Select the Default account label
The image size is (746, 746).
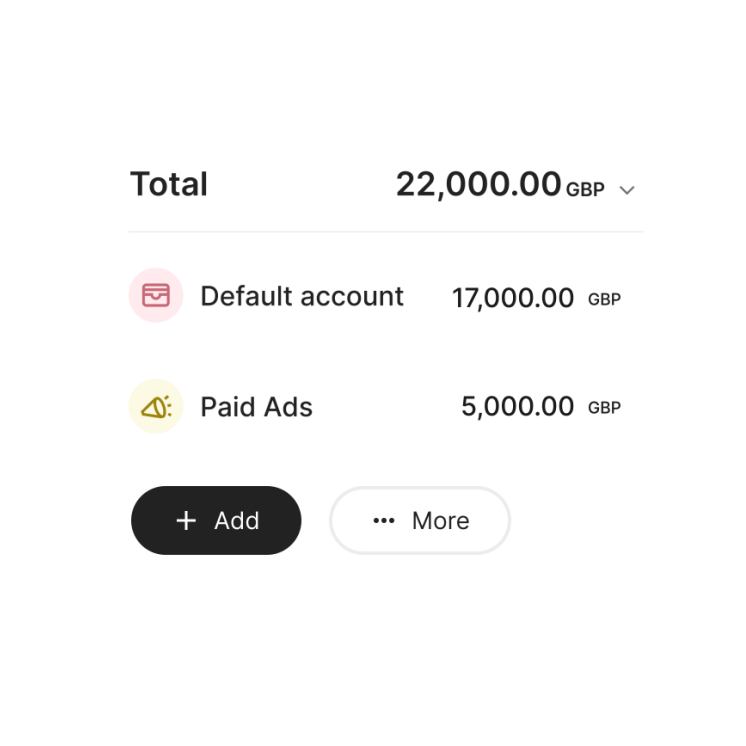click(302, 296)
